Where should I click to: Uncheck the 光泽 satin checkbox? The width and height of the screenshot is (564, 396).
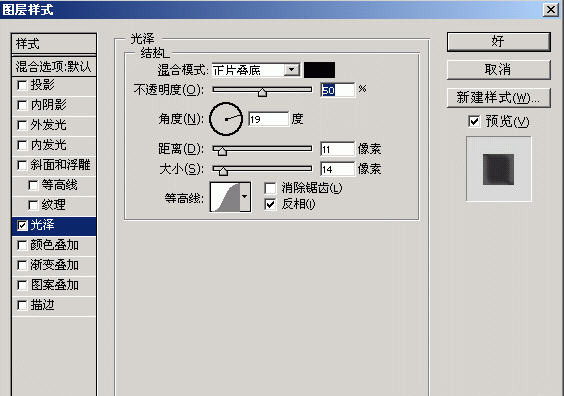(x=22, y=226)
